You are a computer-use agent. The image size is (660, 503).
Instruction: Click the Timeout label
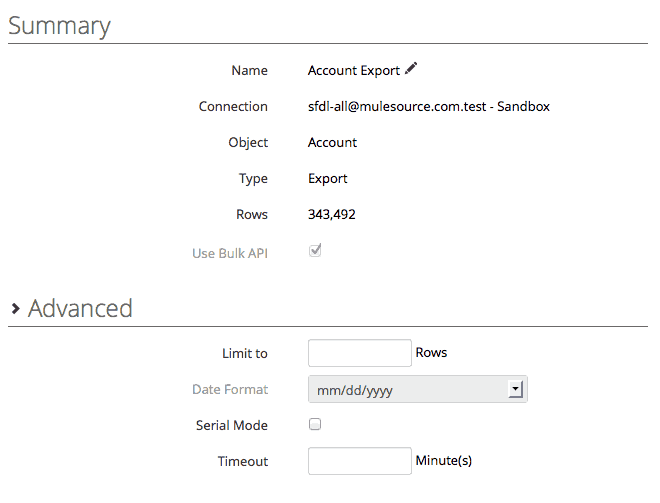(x=242, y=461)
